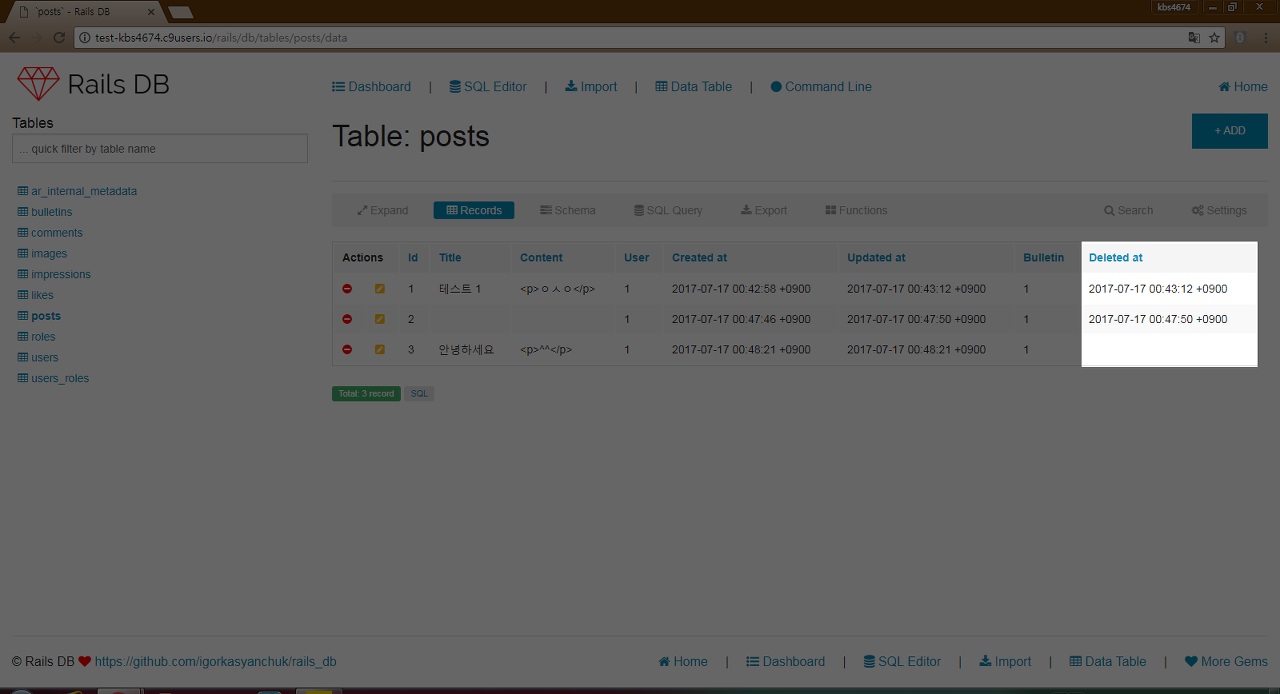Click Dashboard in the footer

tap(785, 662)
